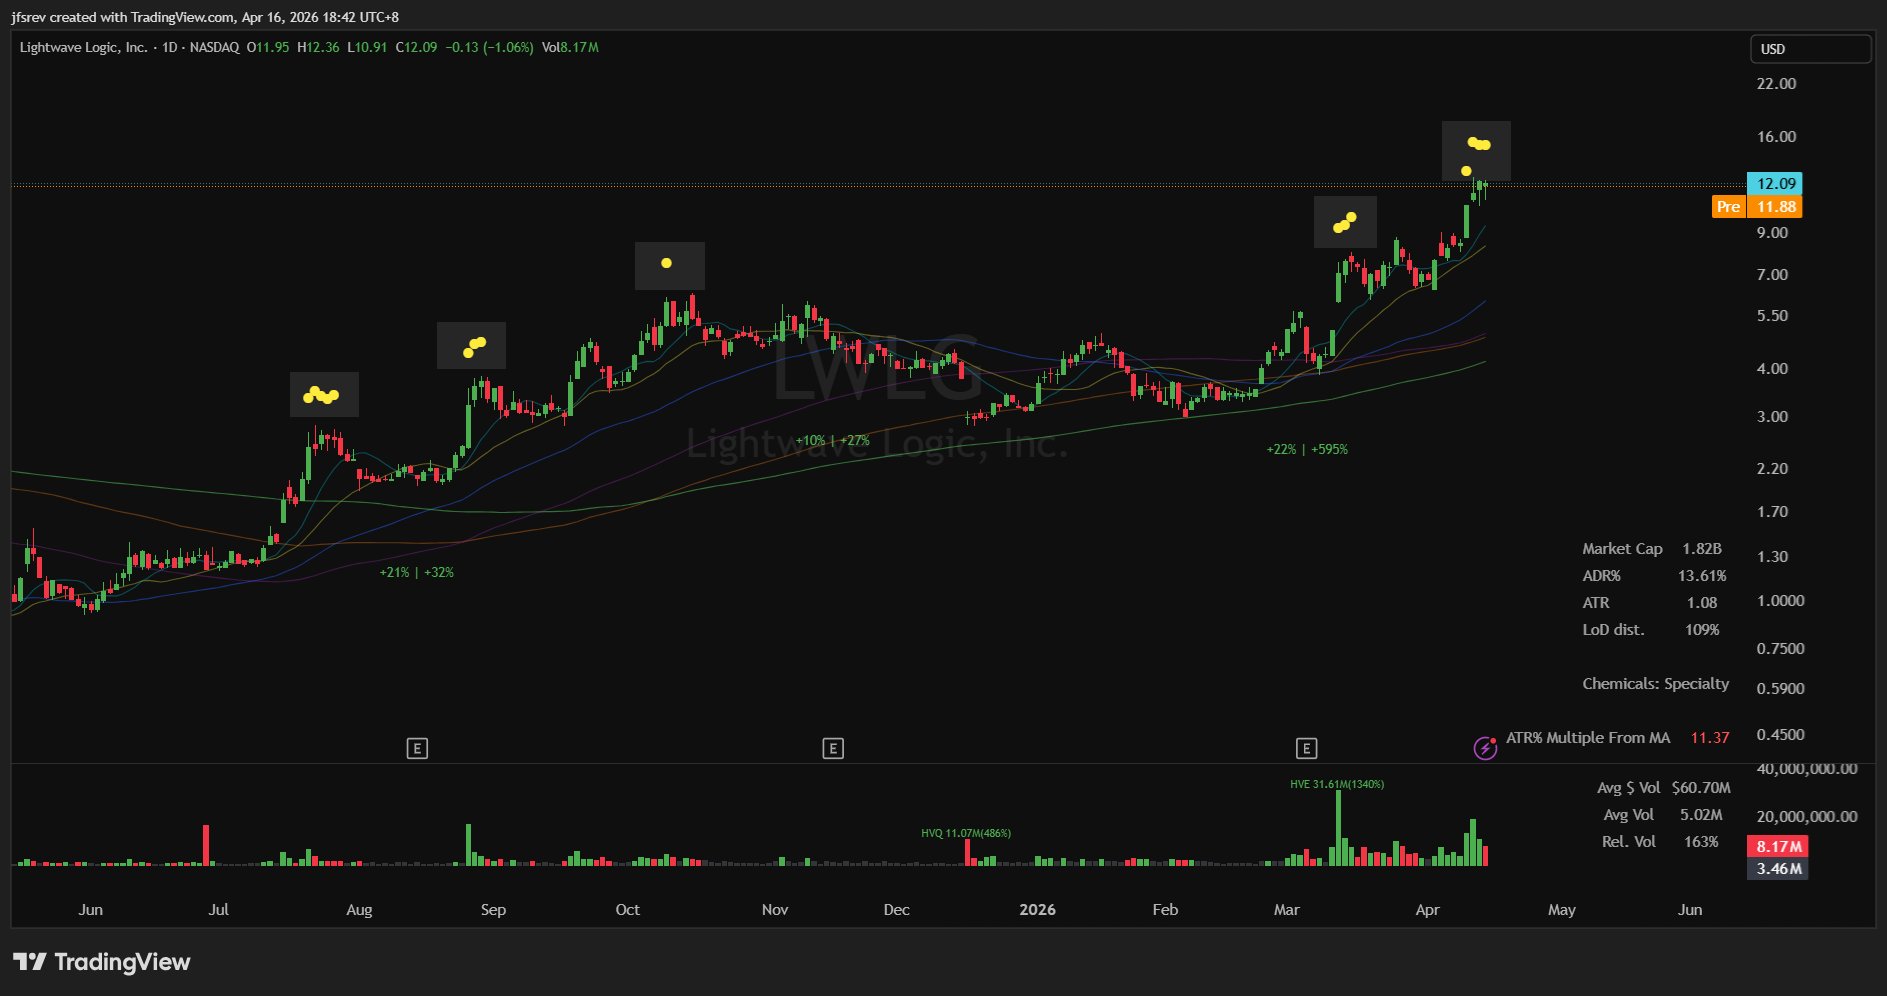Image resolution: width=1887 pixels, height=996 pixels.
Task: Click the Apr label on time axis
Action: point(1427,909)
